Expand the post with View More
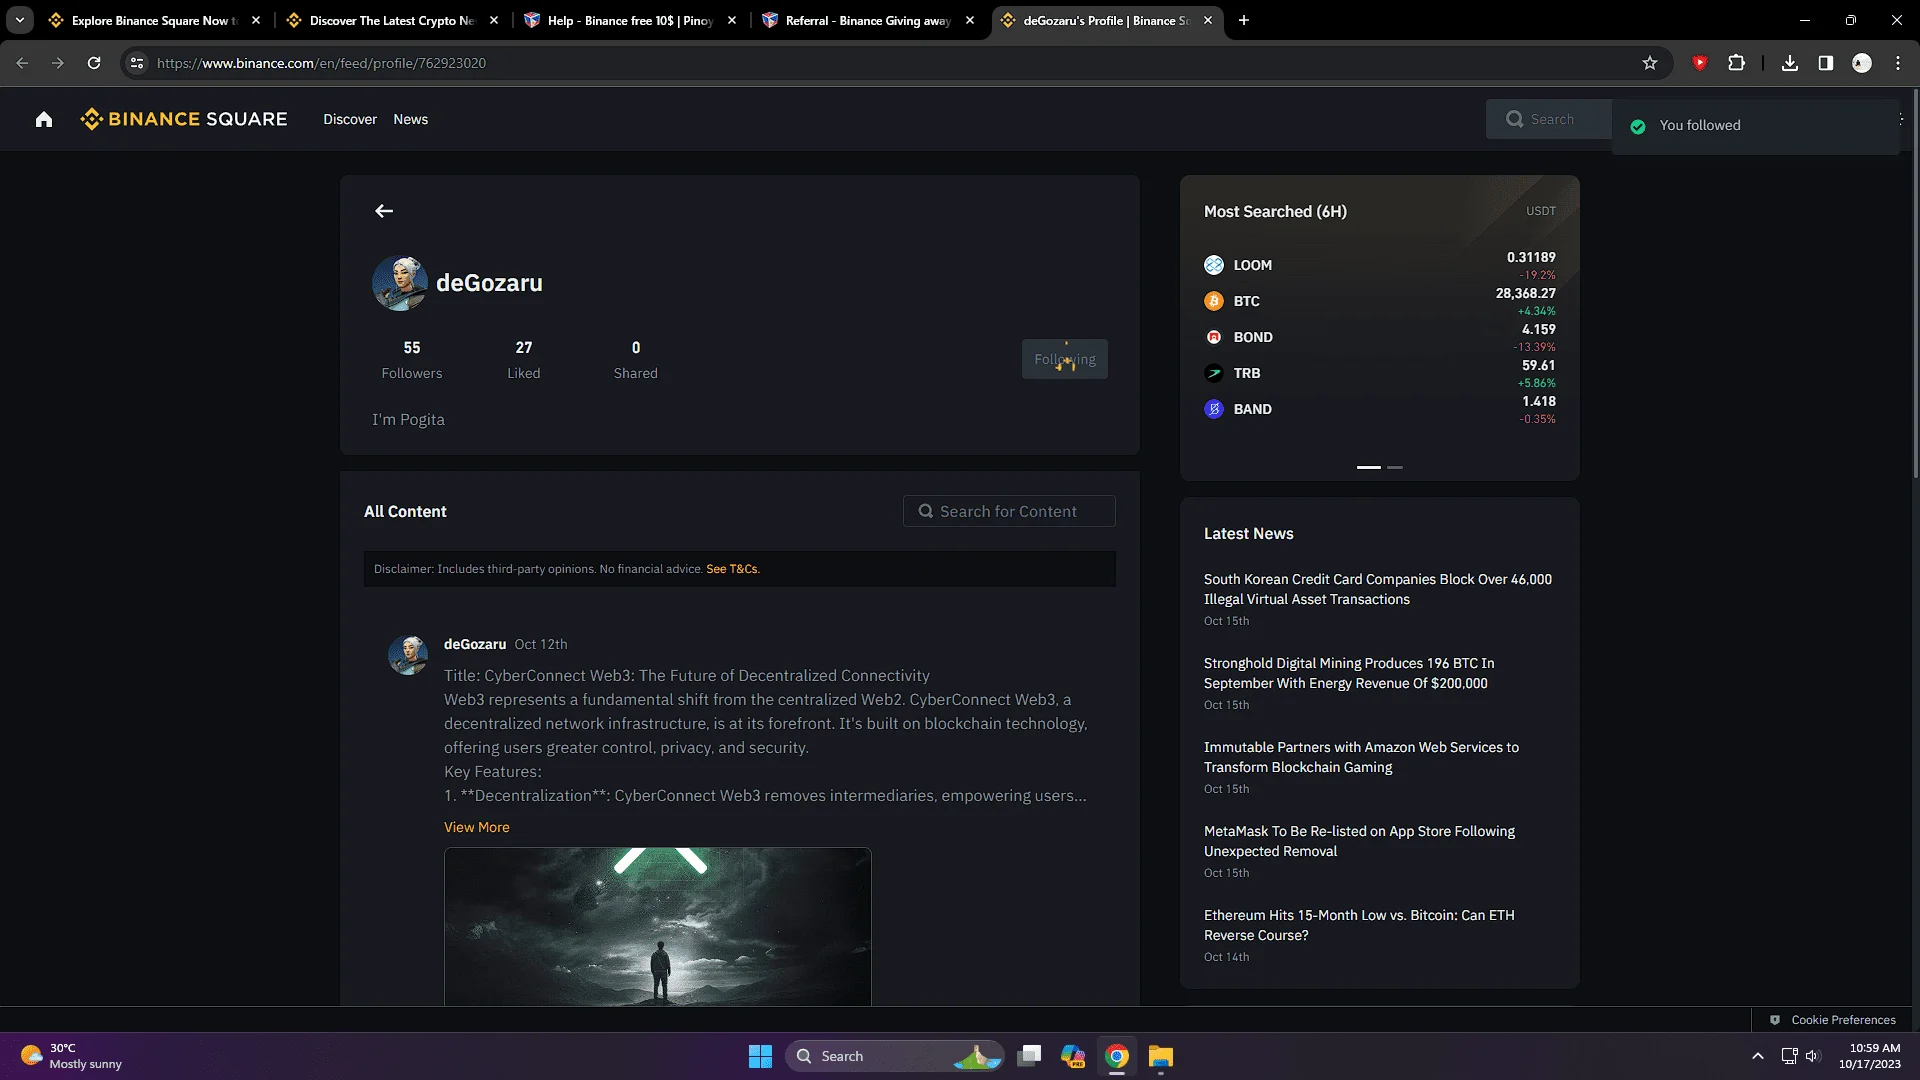This screenshot has width=1920, height=1080. [477, 827]
